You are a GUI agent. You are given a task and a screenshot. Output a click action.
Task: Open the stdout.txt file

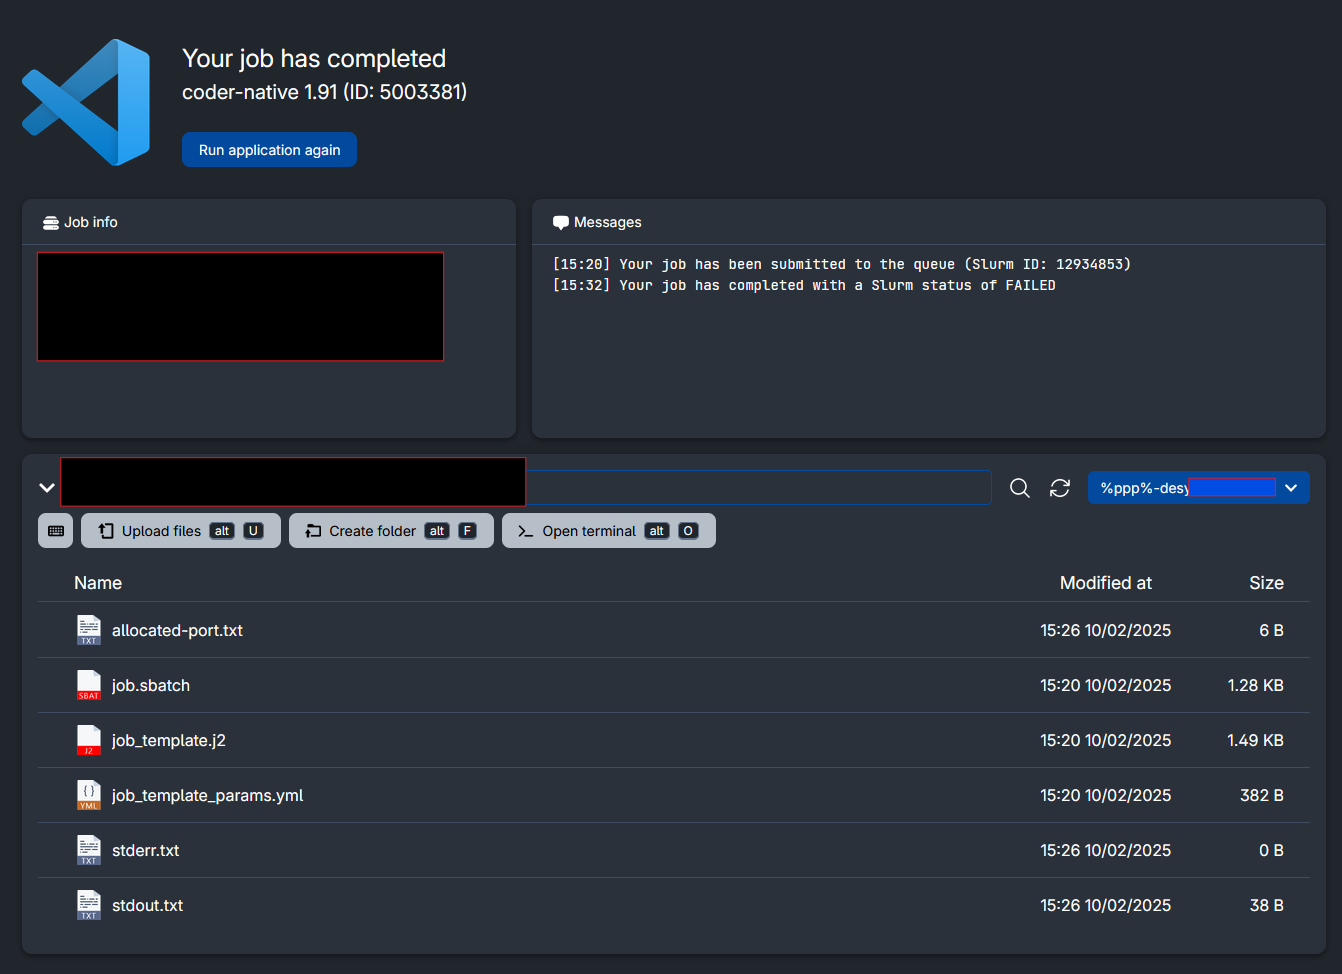148,905
